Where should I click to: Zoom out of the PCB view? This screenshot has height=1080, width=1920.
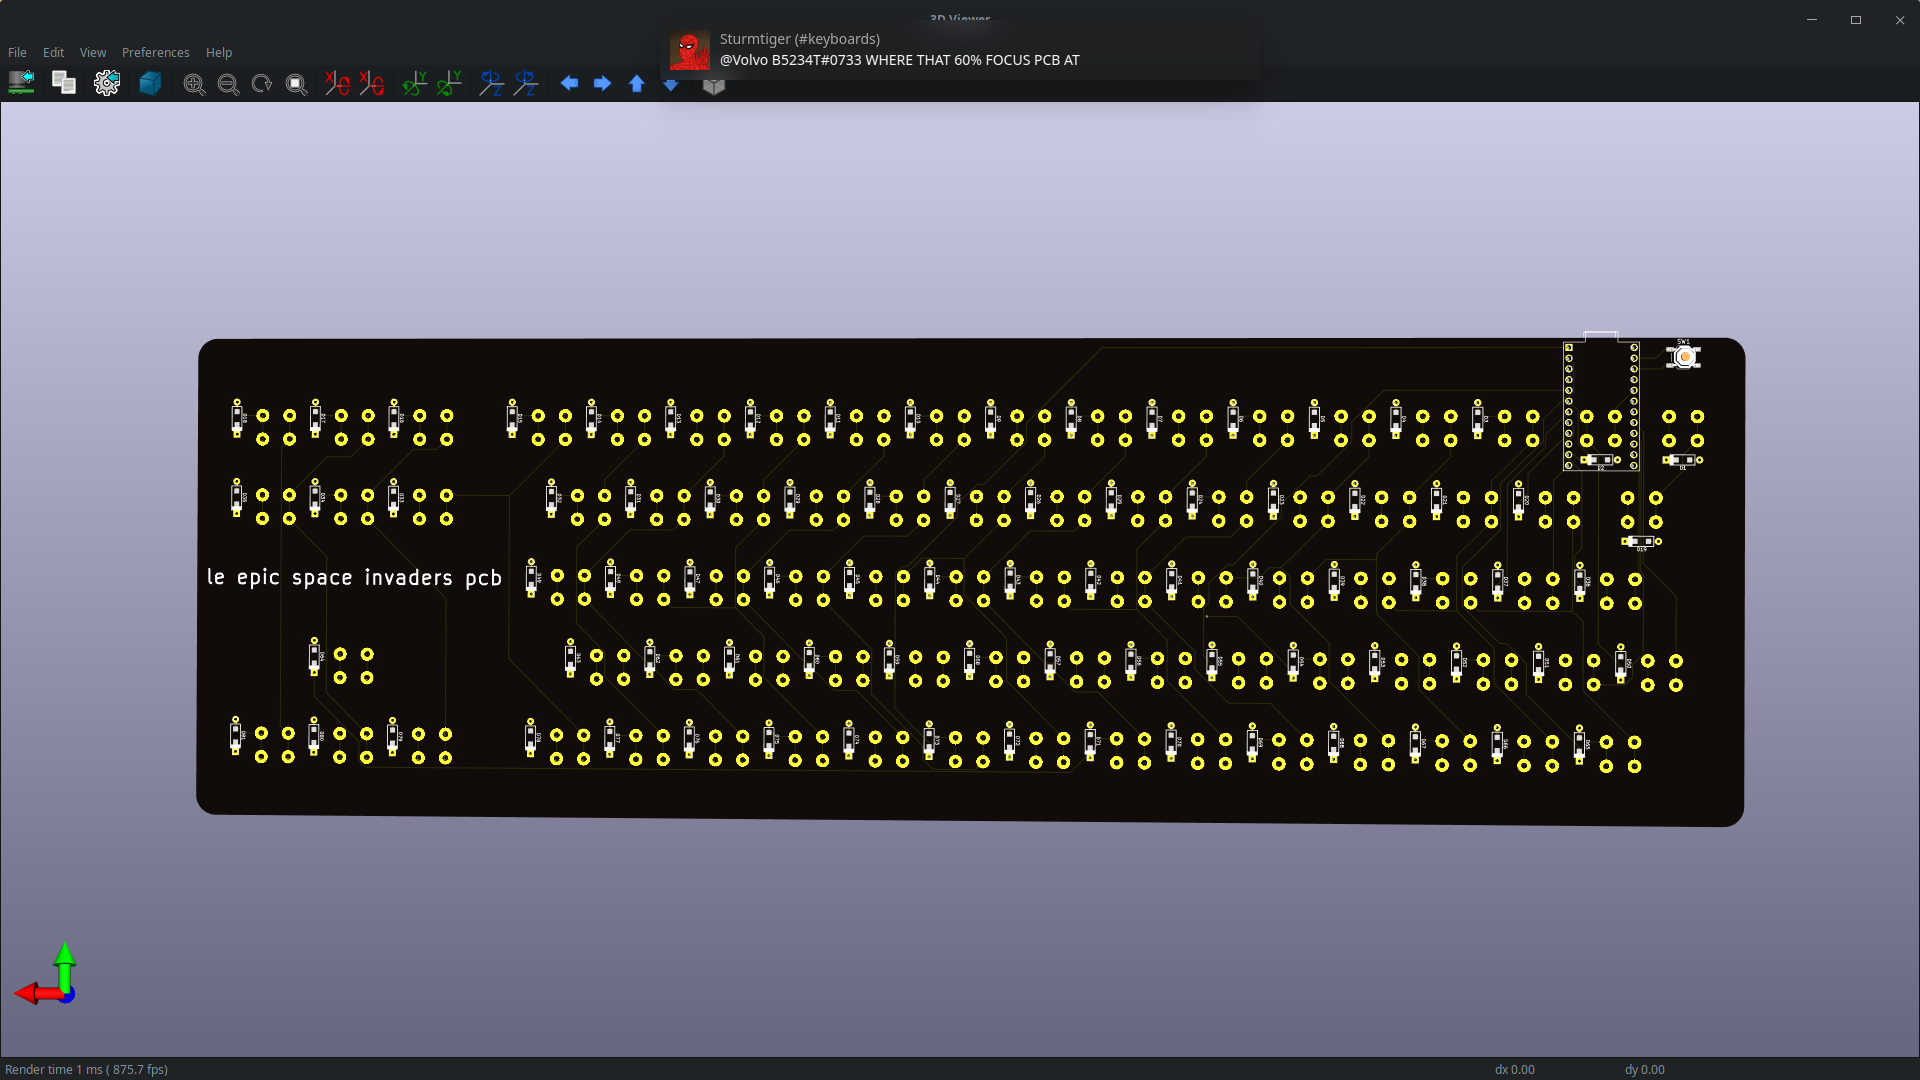pos(228,84)
